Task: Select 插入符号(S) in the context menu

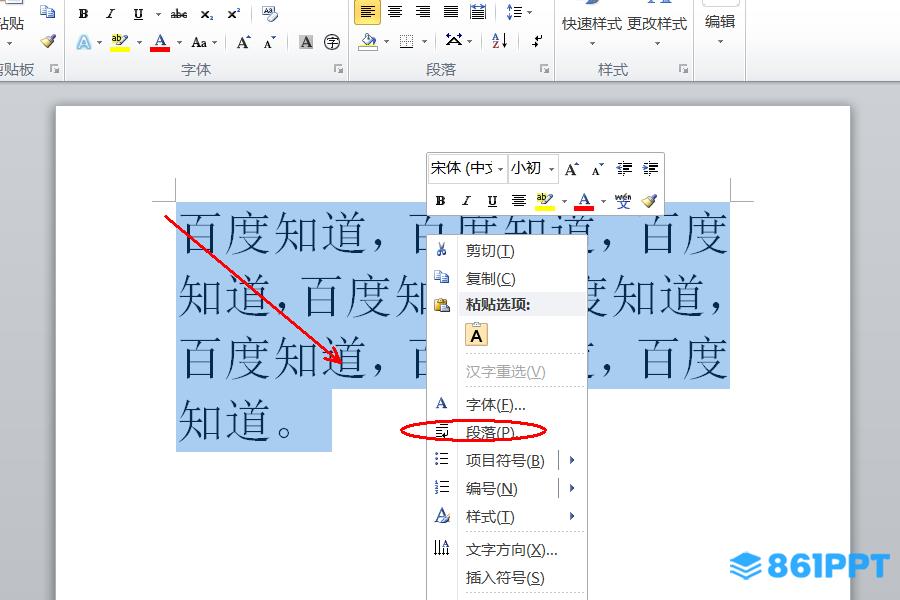Action: 505,578
